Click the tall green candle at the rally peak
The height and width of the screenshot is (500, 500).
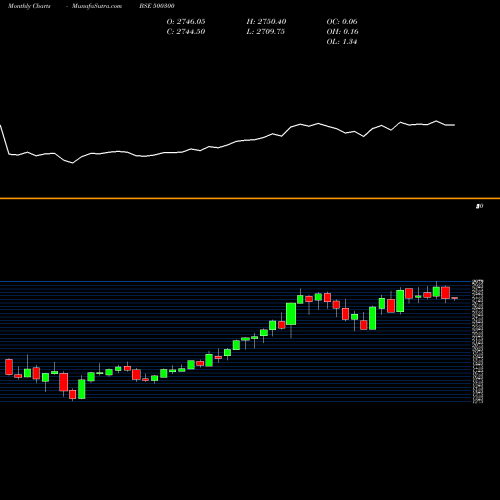[x=291, y=314]
